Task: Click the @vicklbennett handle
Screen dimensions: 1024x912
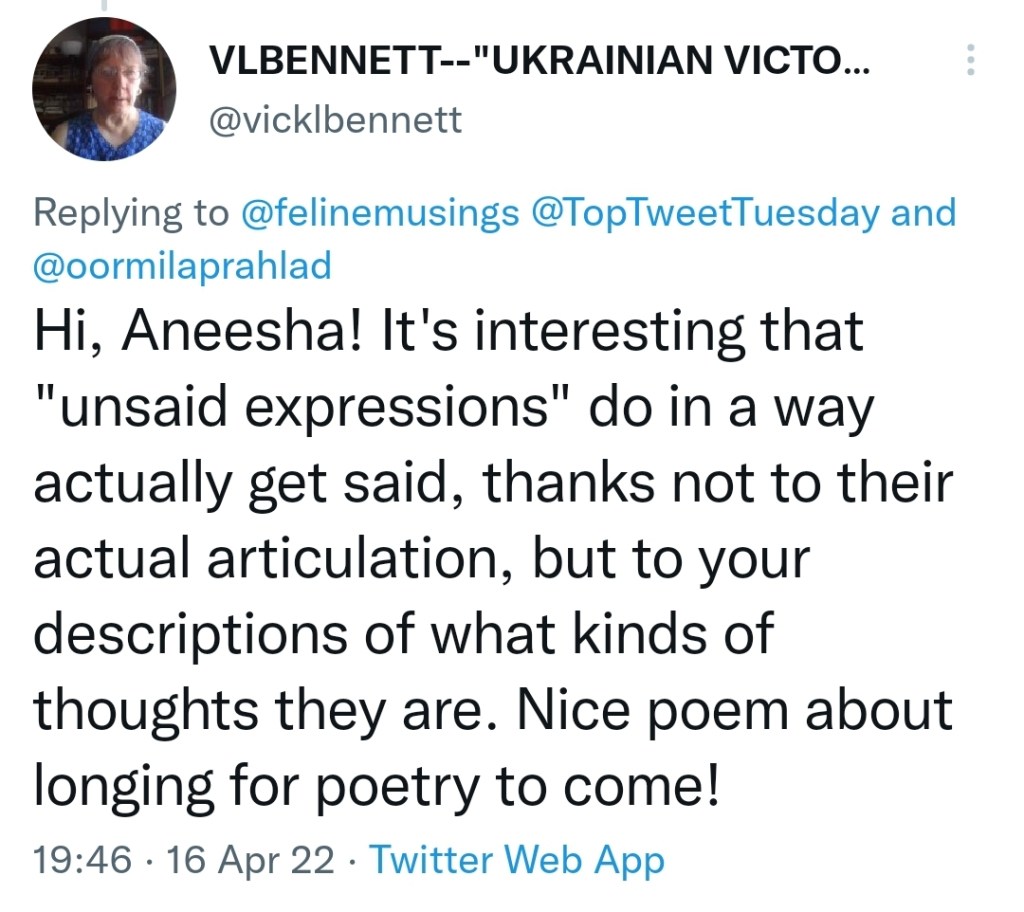Action: (335, 120)
